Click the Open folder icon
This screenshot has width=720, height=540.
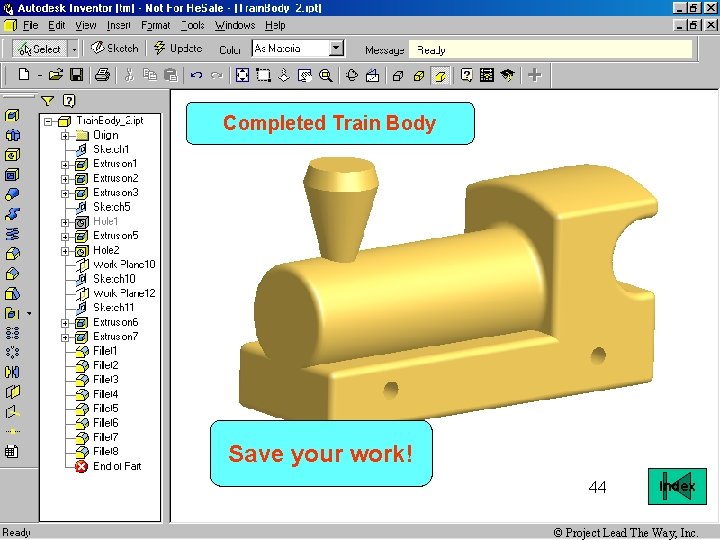click(56, 74)
